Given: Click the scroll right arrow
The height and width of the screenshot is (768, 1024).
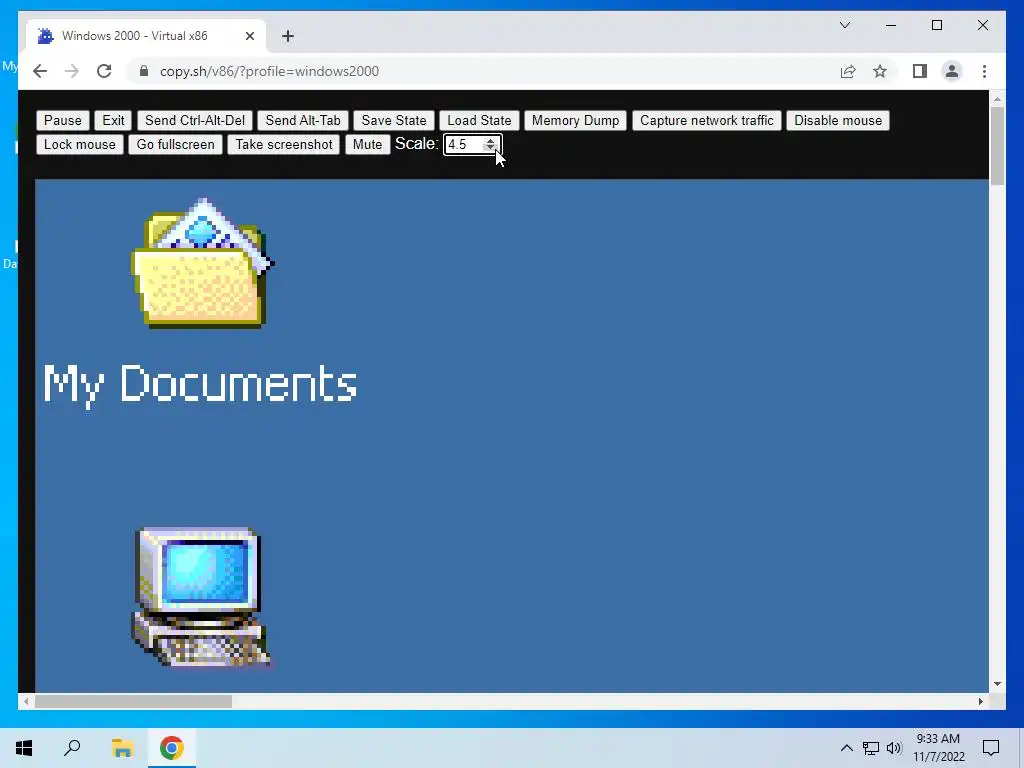Looking at the screenshot, I should click(x=980, y=701).
